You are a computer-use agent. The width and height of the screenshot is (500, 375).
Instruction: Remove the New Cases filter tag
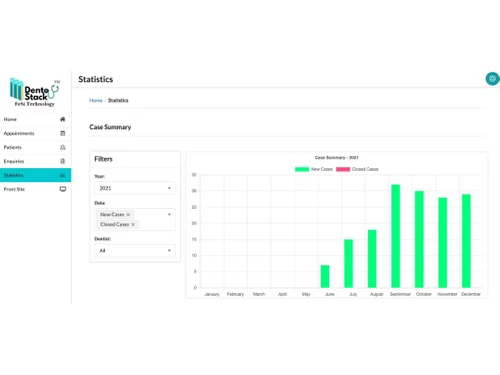(128, 214)
